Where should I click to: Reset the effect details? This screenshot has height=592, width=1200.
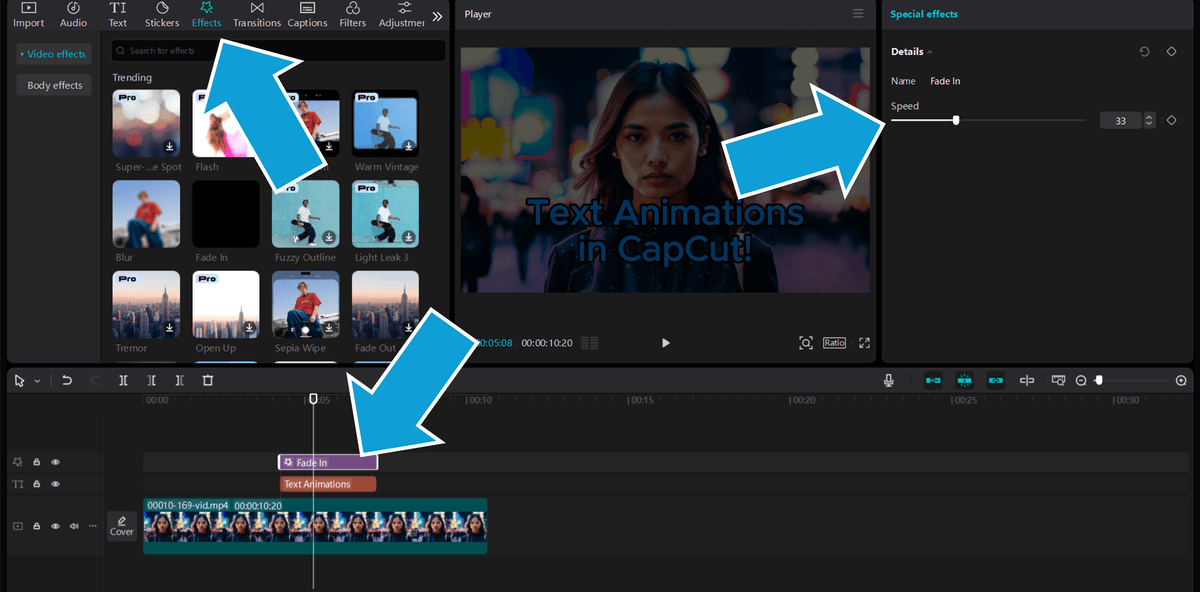point(1145,51)
